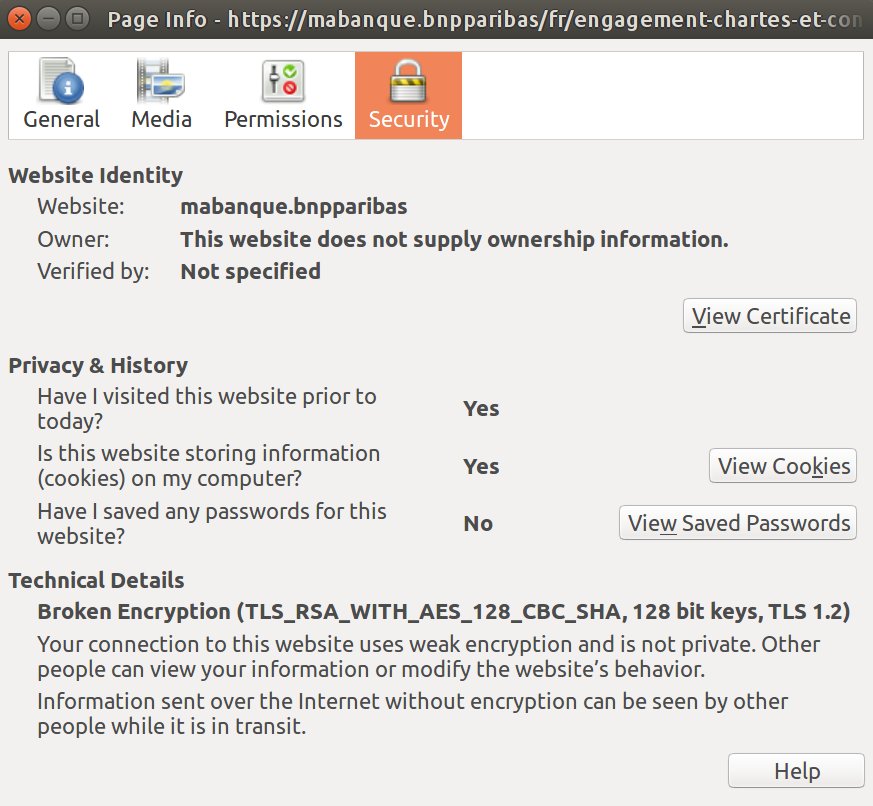
Task: Click the 'Information sent over the Internet' paragraph
Action: tap(413, 714)
